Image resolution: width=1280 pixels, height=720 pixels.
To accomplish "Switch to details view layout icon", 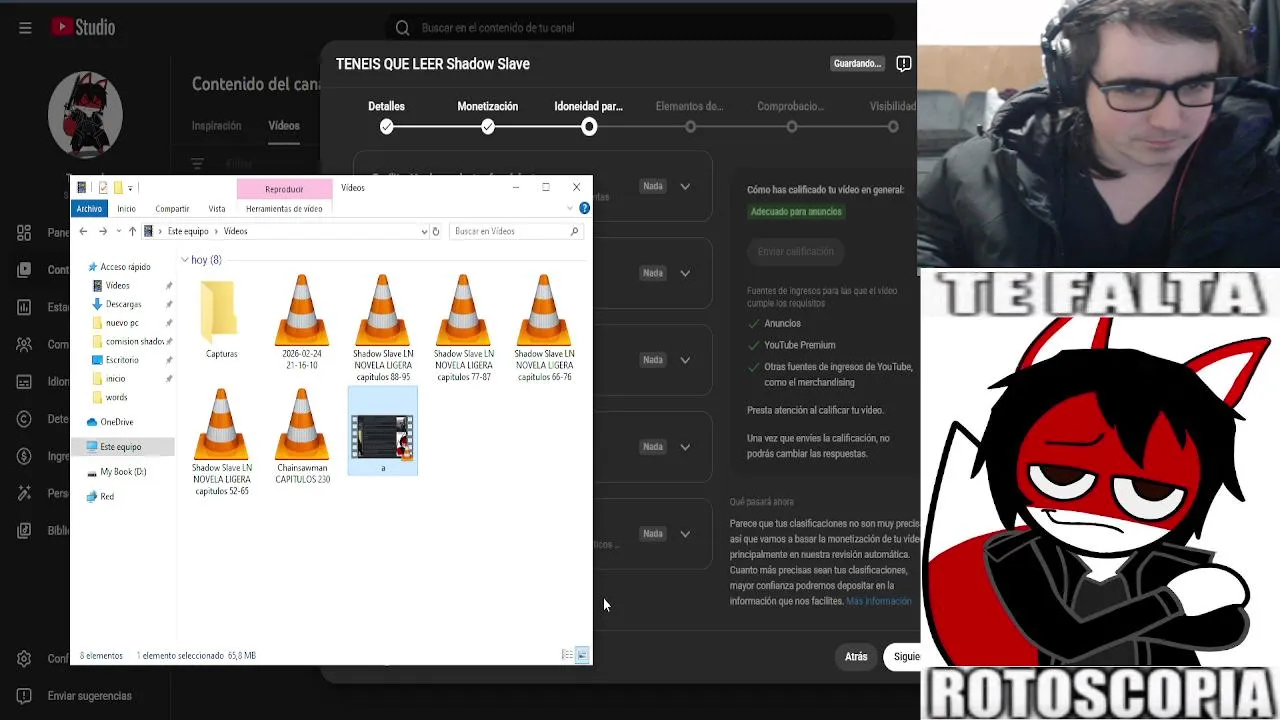I will 567,655.
